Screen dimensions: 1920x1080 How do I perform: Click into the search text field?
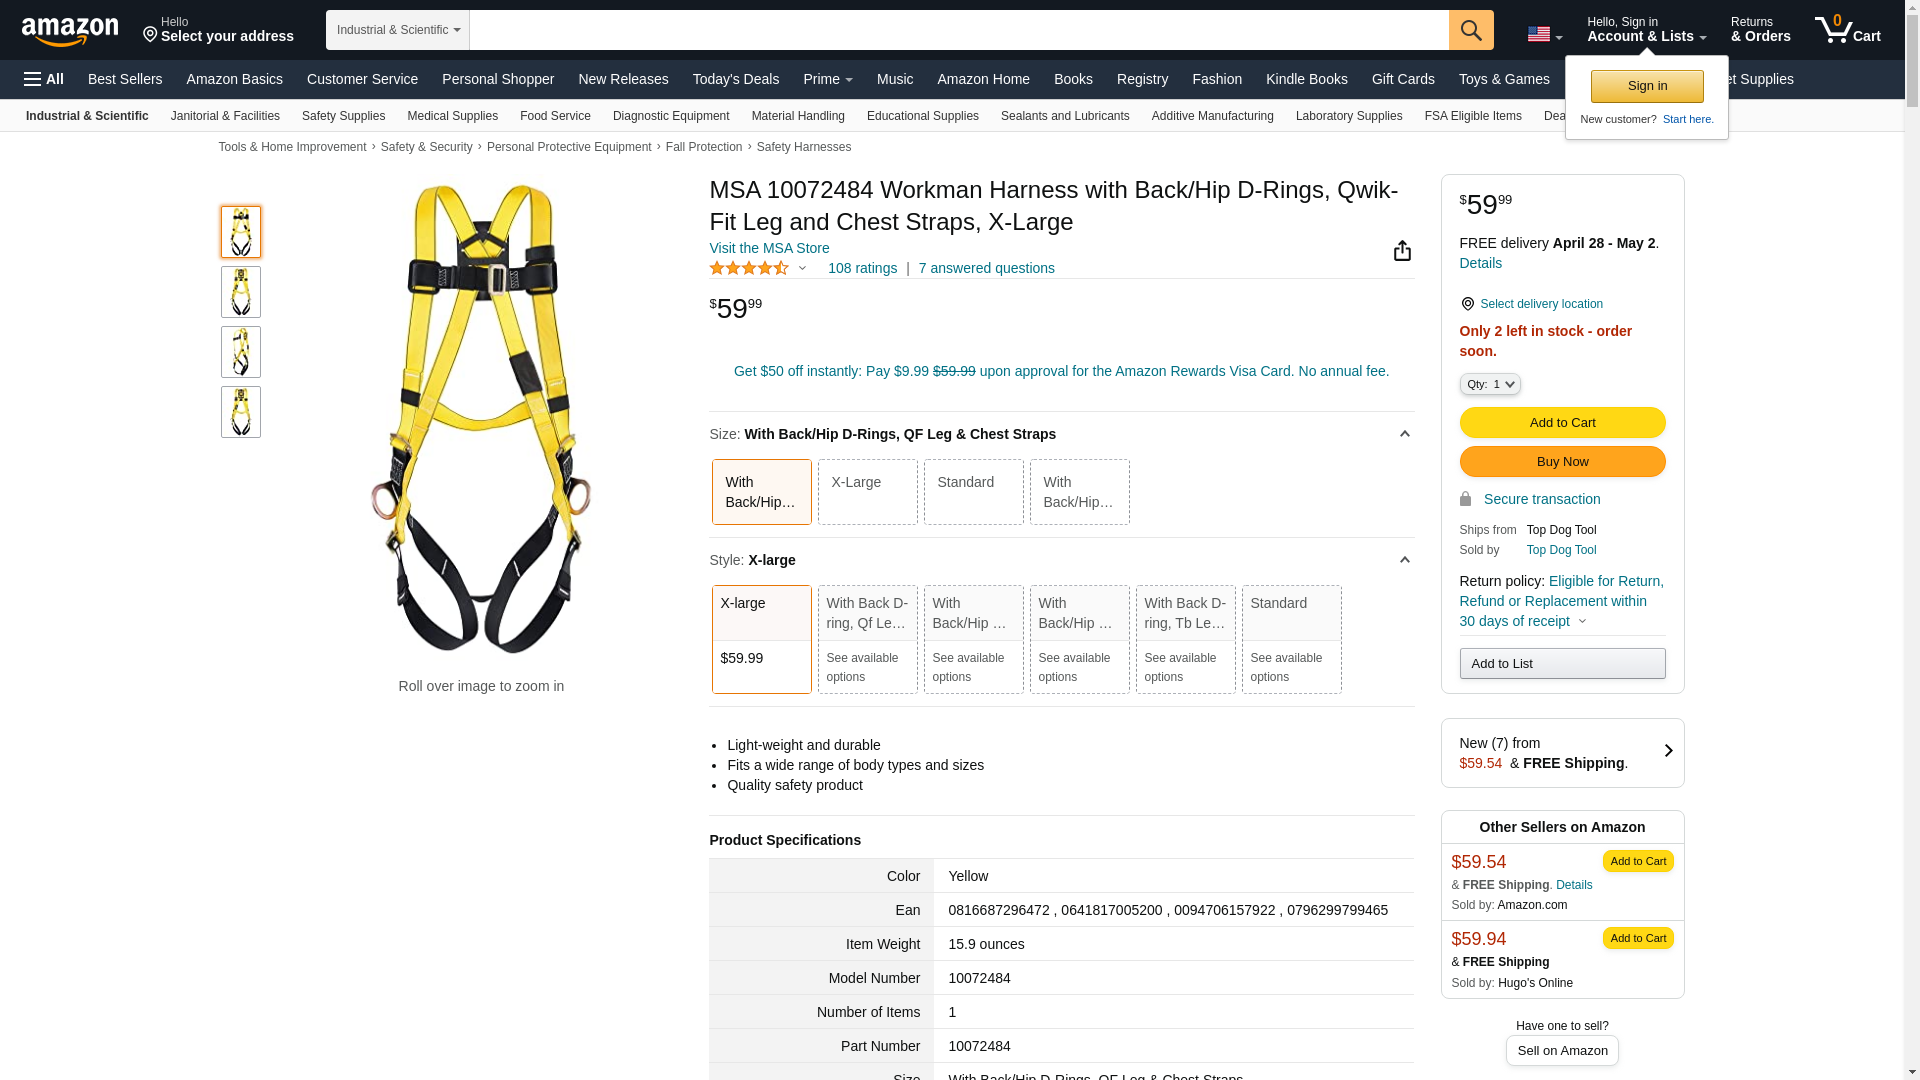point(958,30)
